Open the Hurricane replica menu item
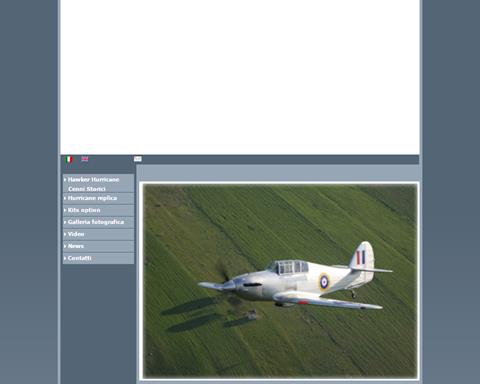 (x=98, y=198)
